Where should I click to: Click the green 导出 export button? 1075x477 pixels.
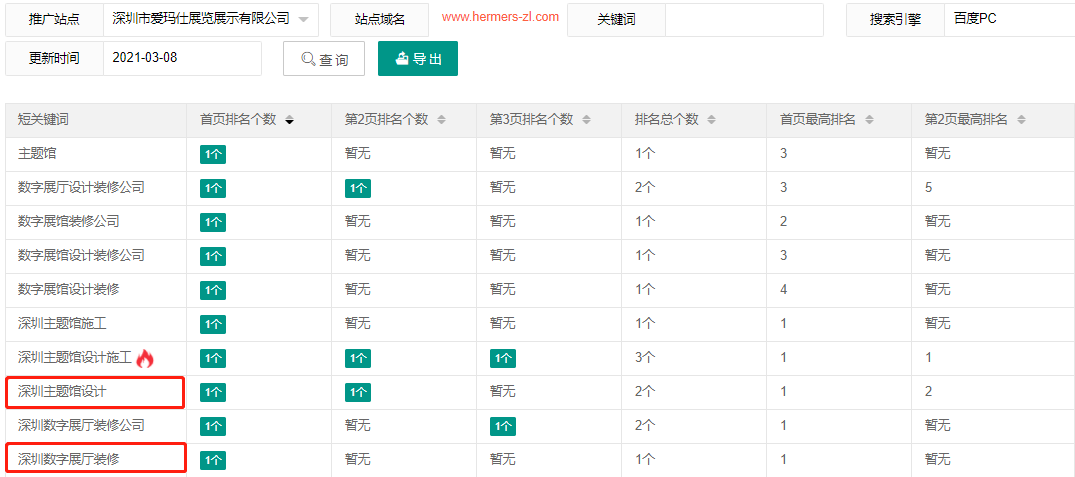click(x=418, y=59)
